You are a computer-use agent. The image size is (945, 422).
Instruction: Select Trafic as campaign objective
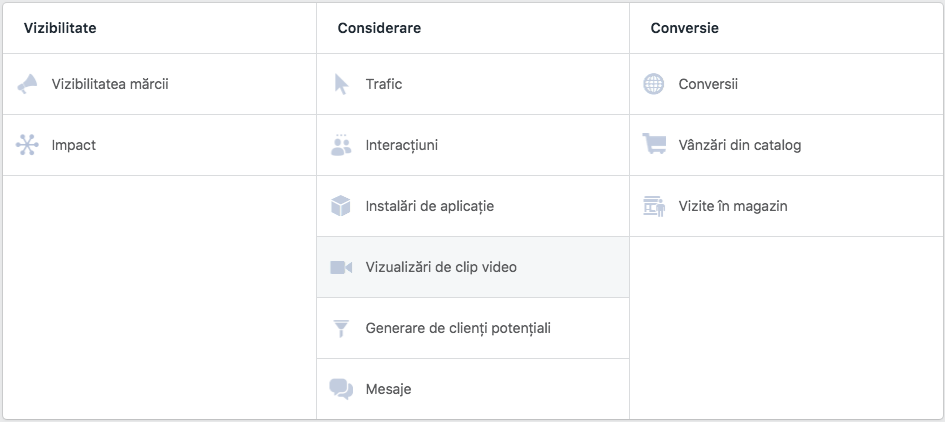coord(384,84)
